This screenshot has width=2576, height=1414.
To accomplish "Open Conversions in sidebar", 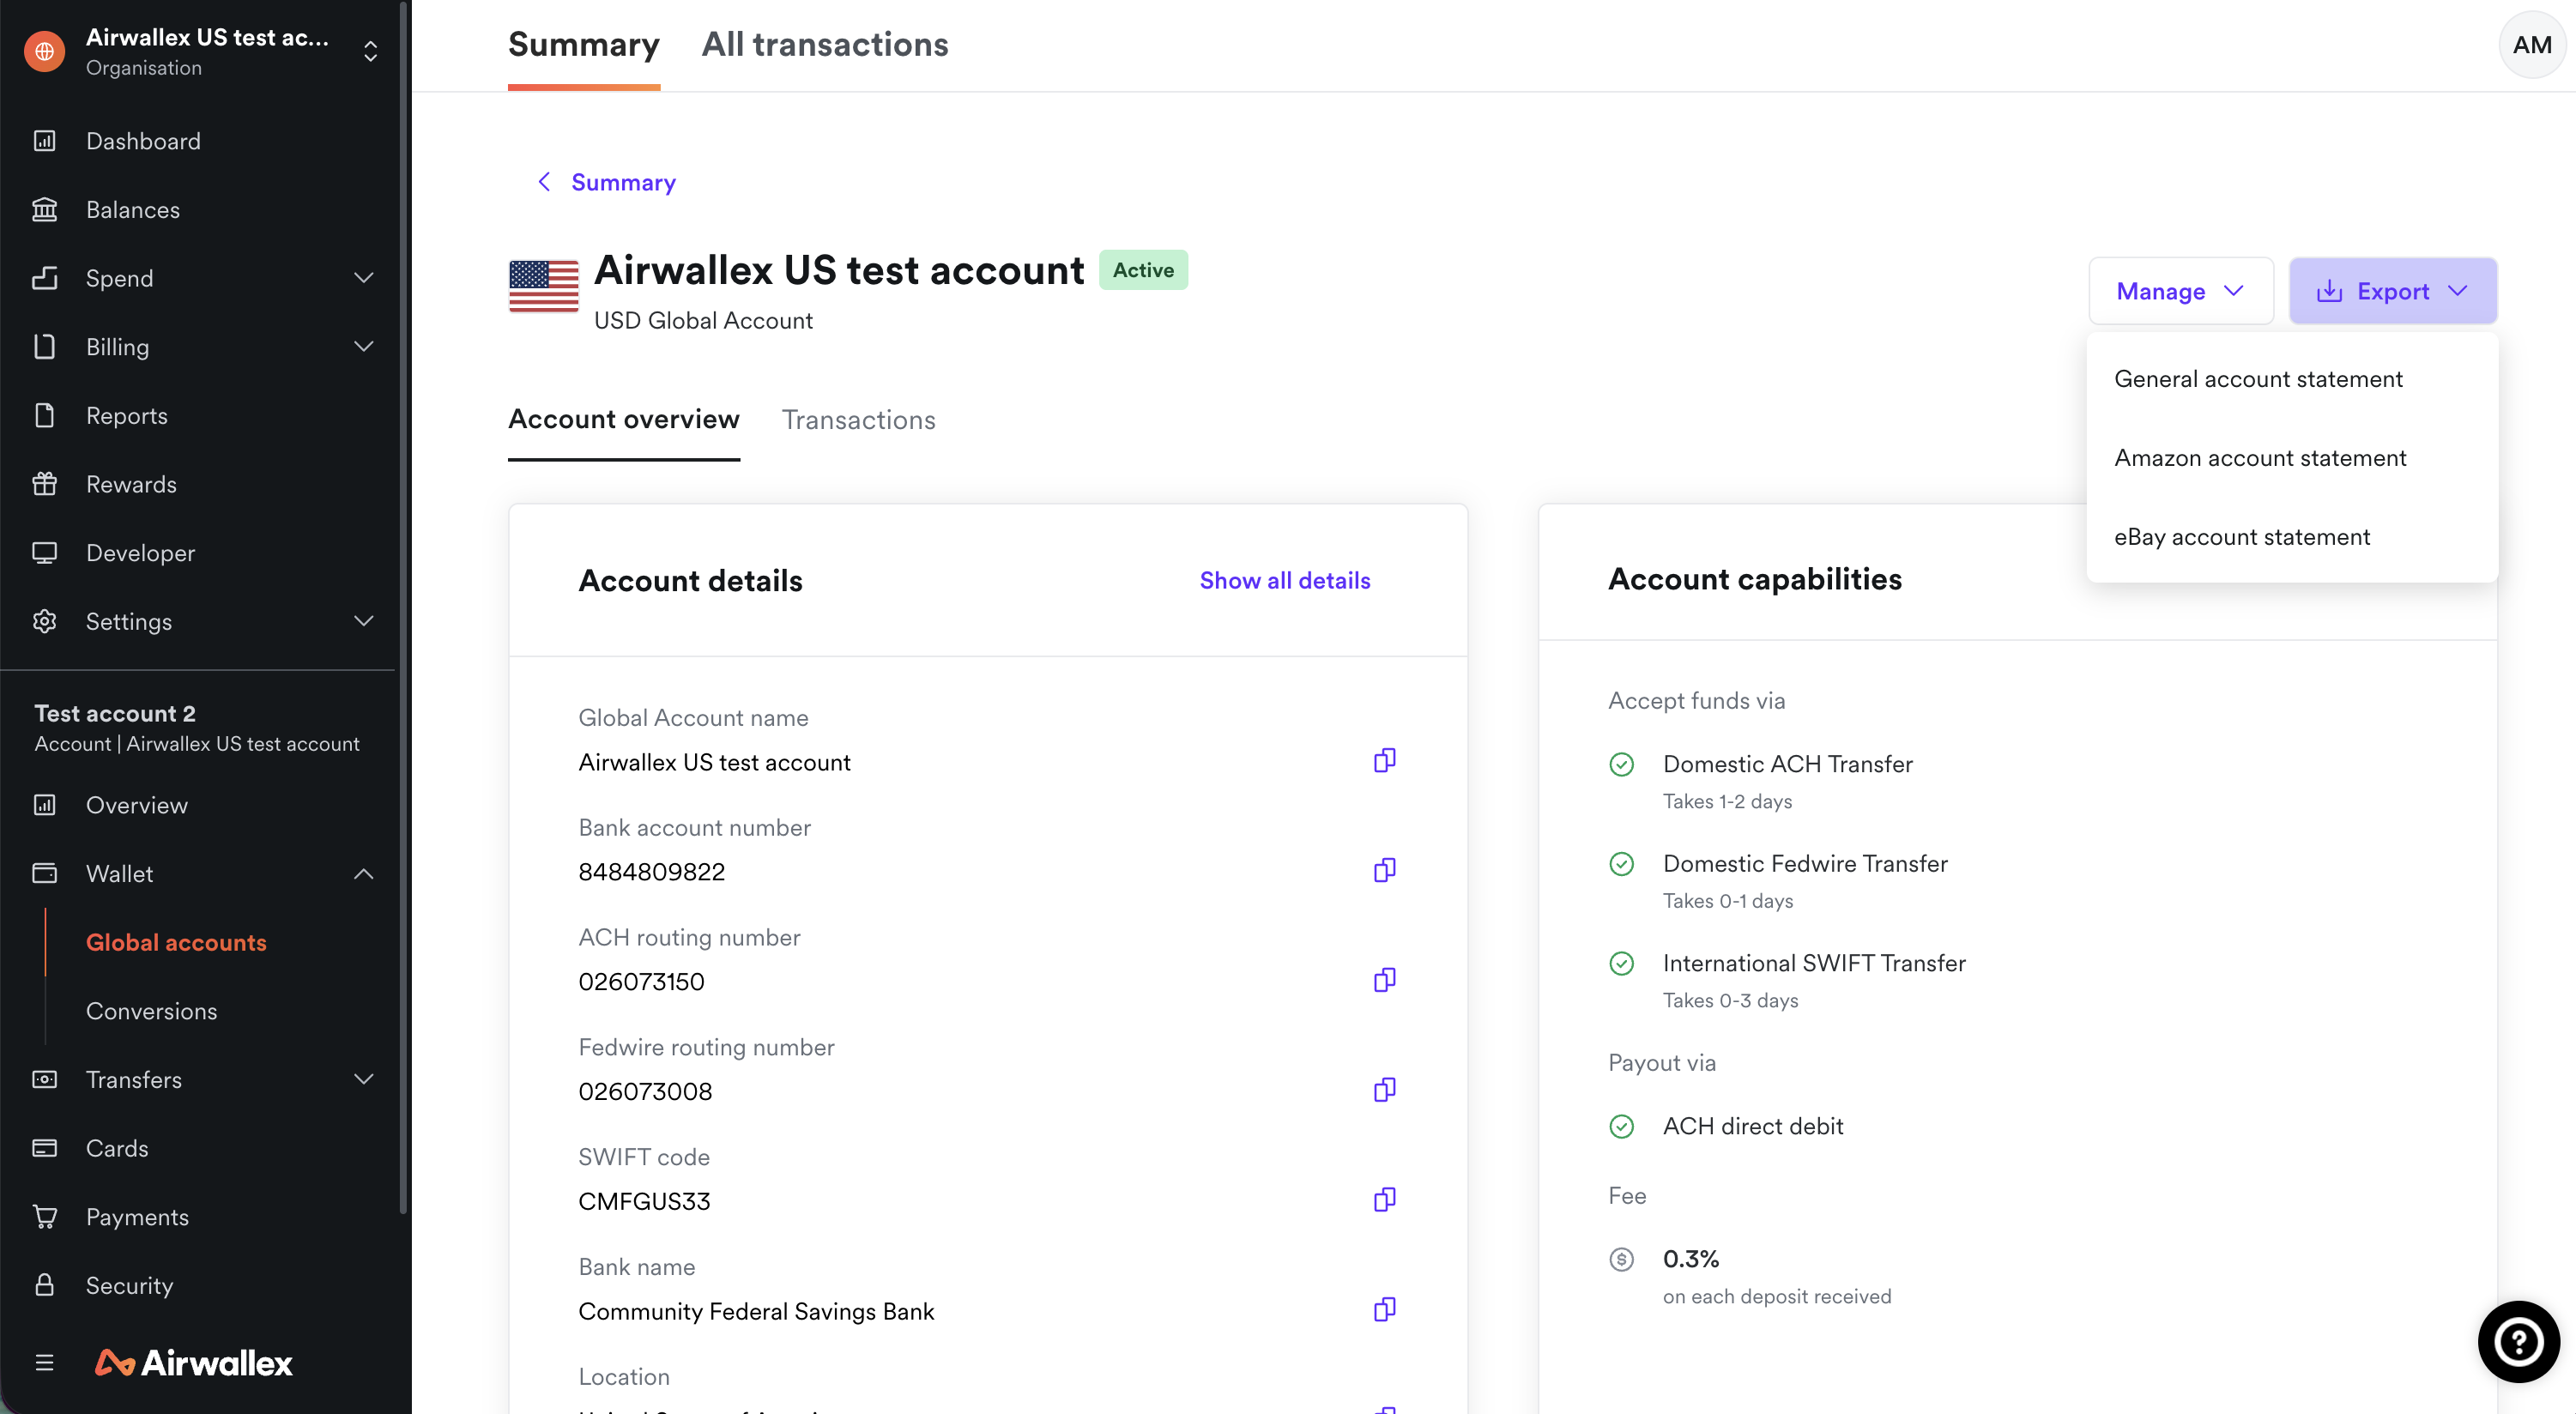I will tap(151, 1011).
